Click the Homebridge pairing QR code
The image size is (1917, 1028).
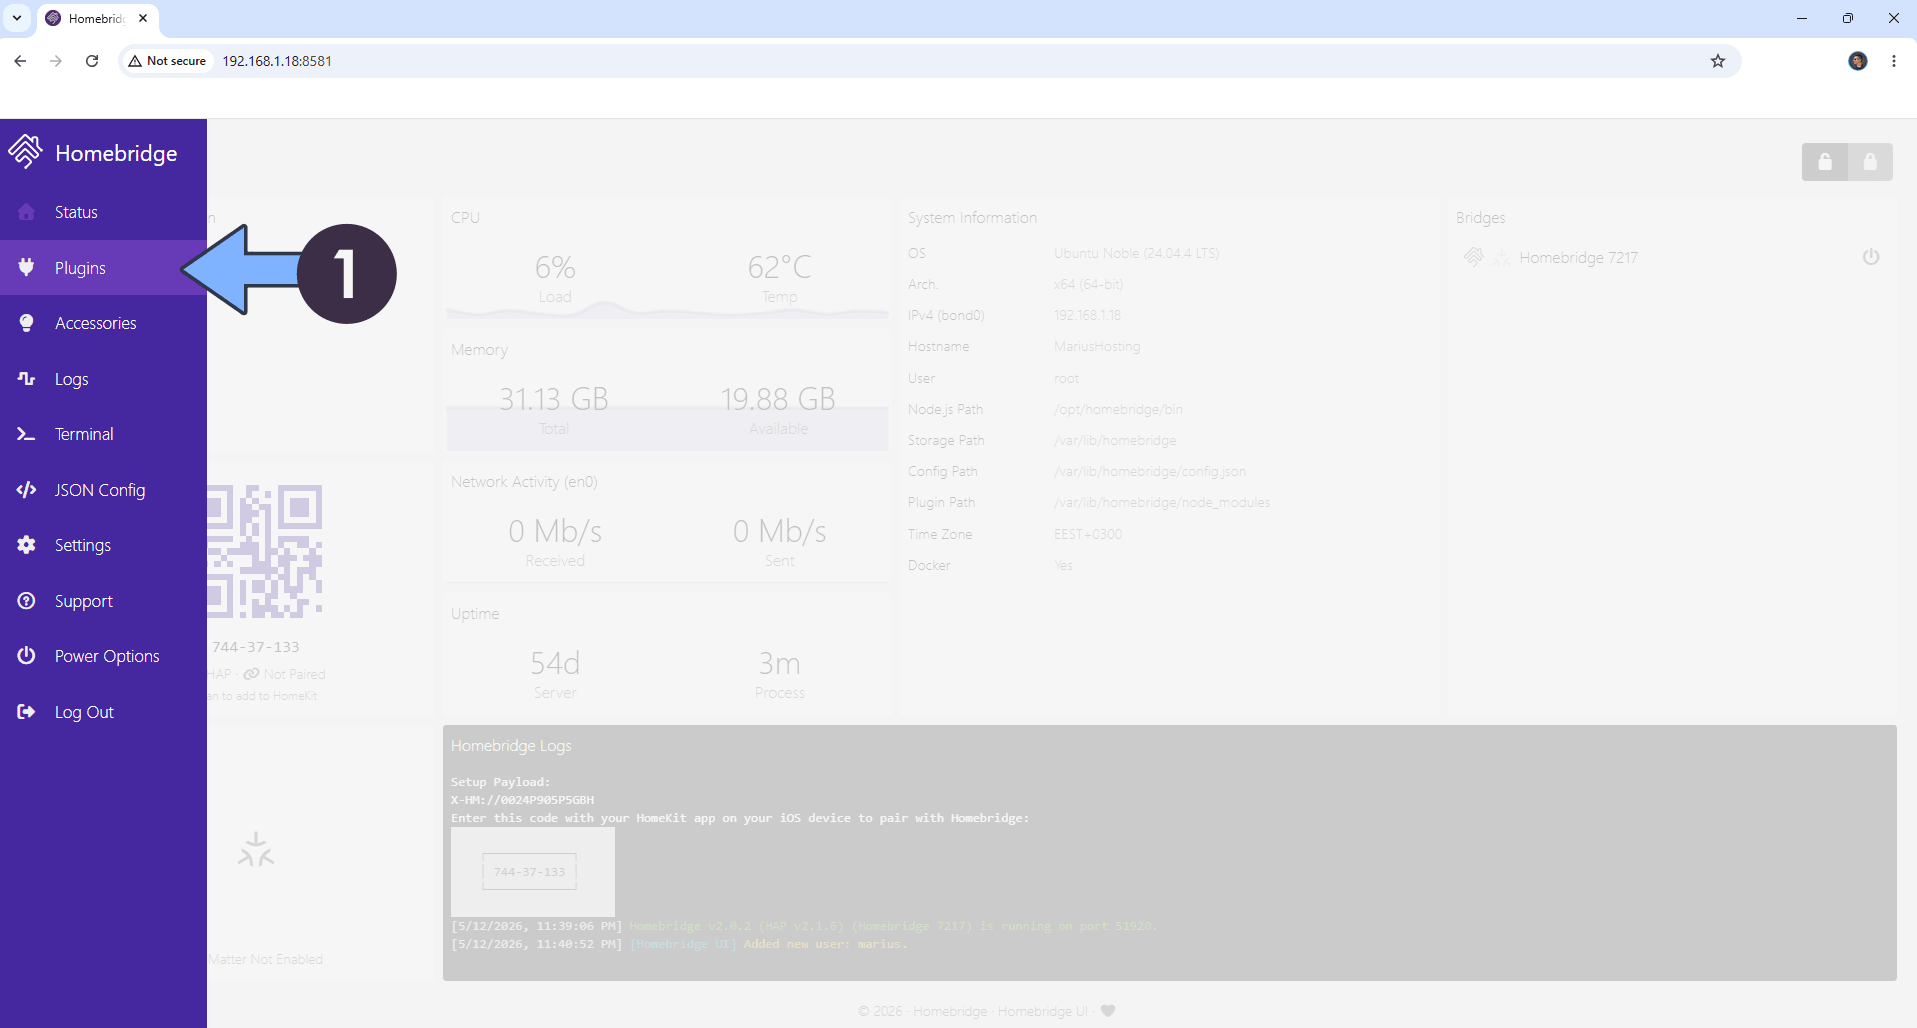click(x=265, y=551)
